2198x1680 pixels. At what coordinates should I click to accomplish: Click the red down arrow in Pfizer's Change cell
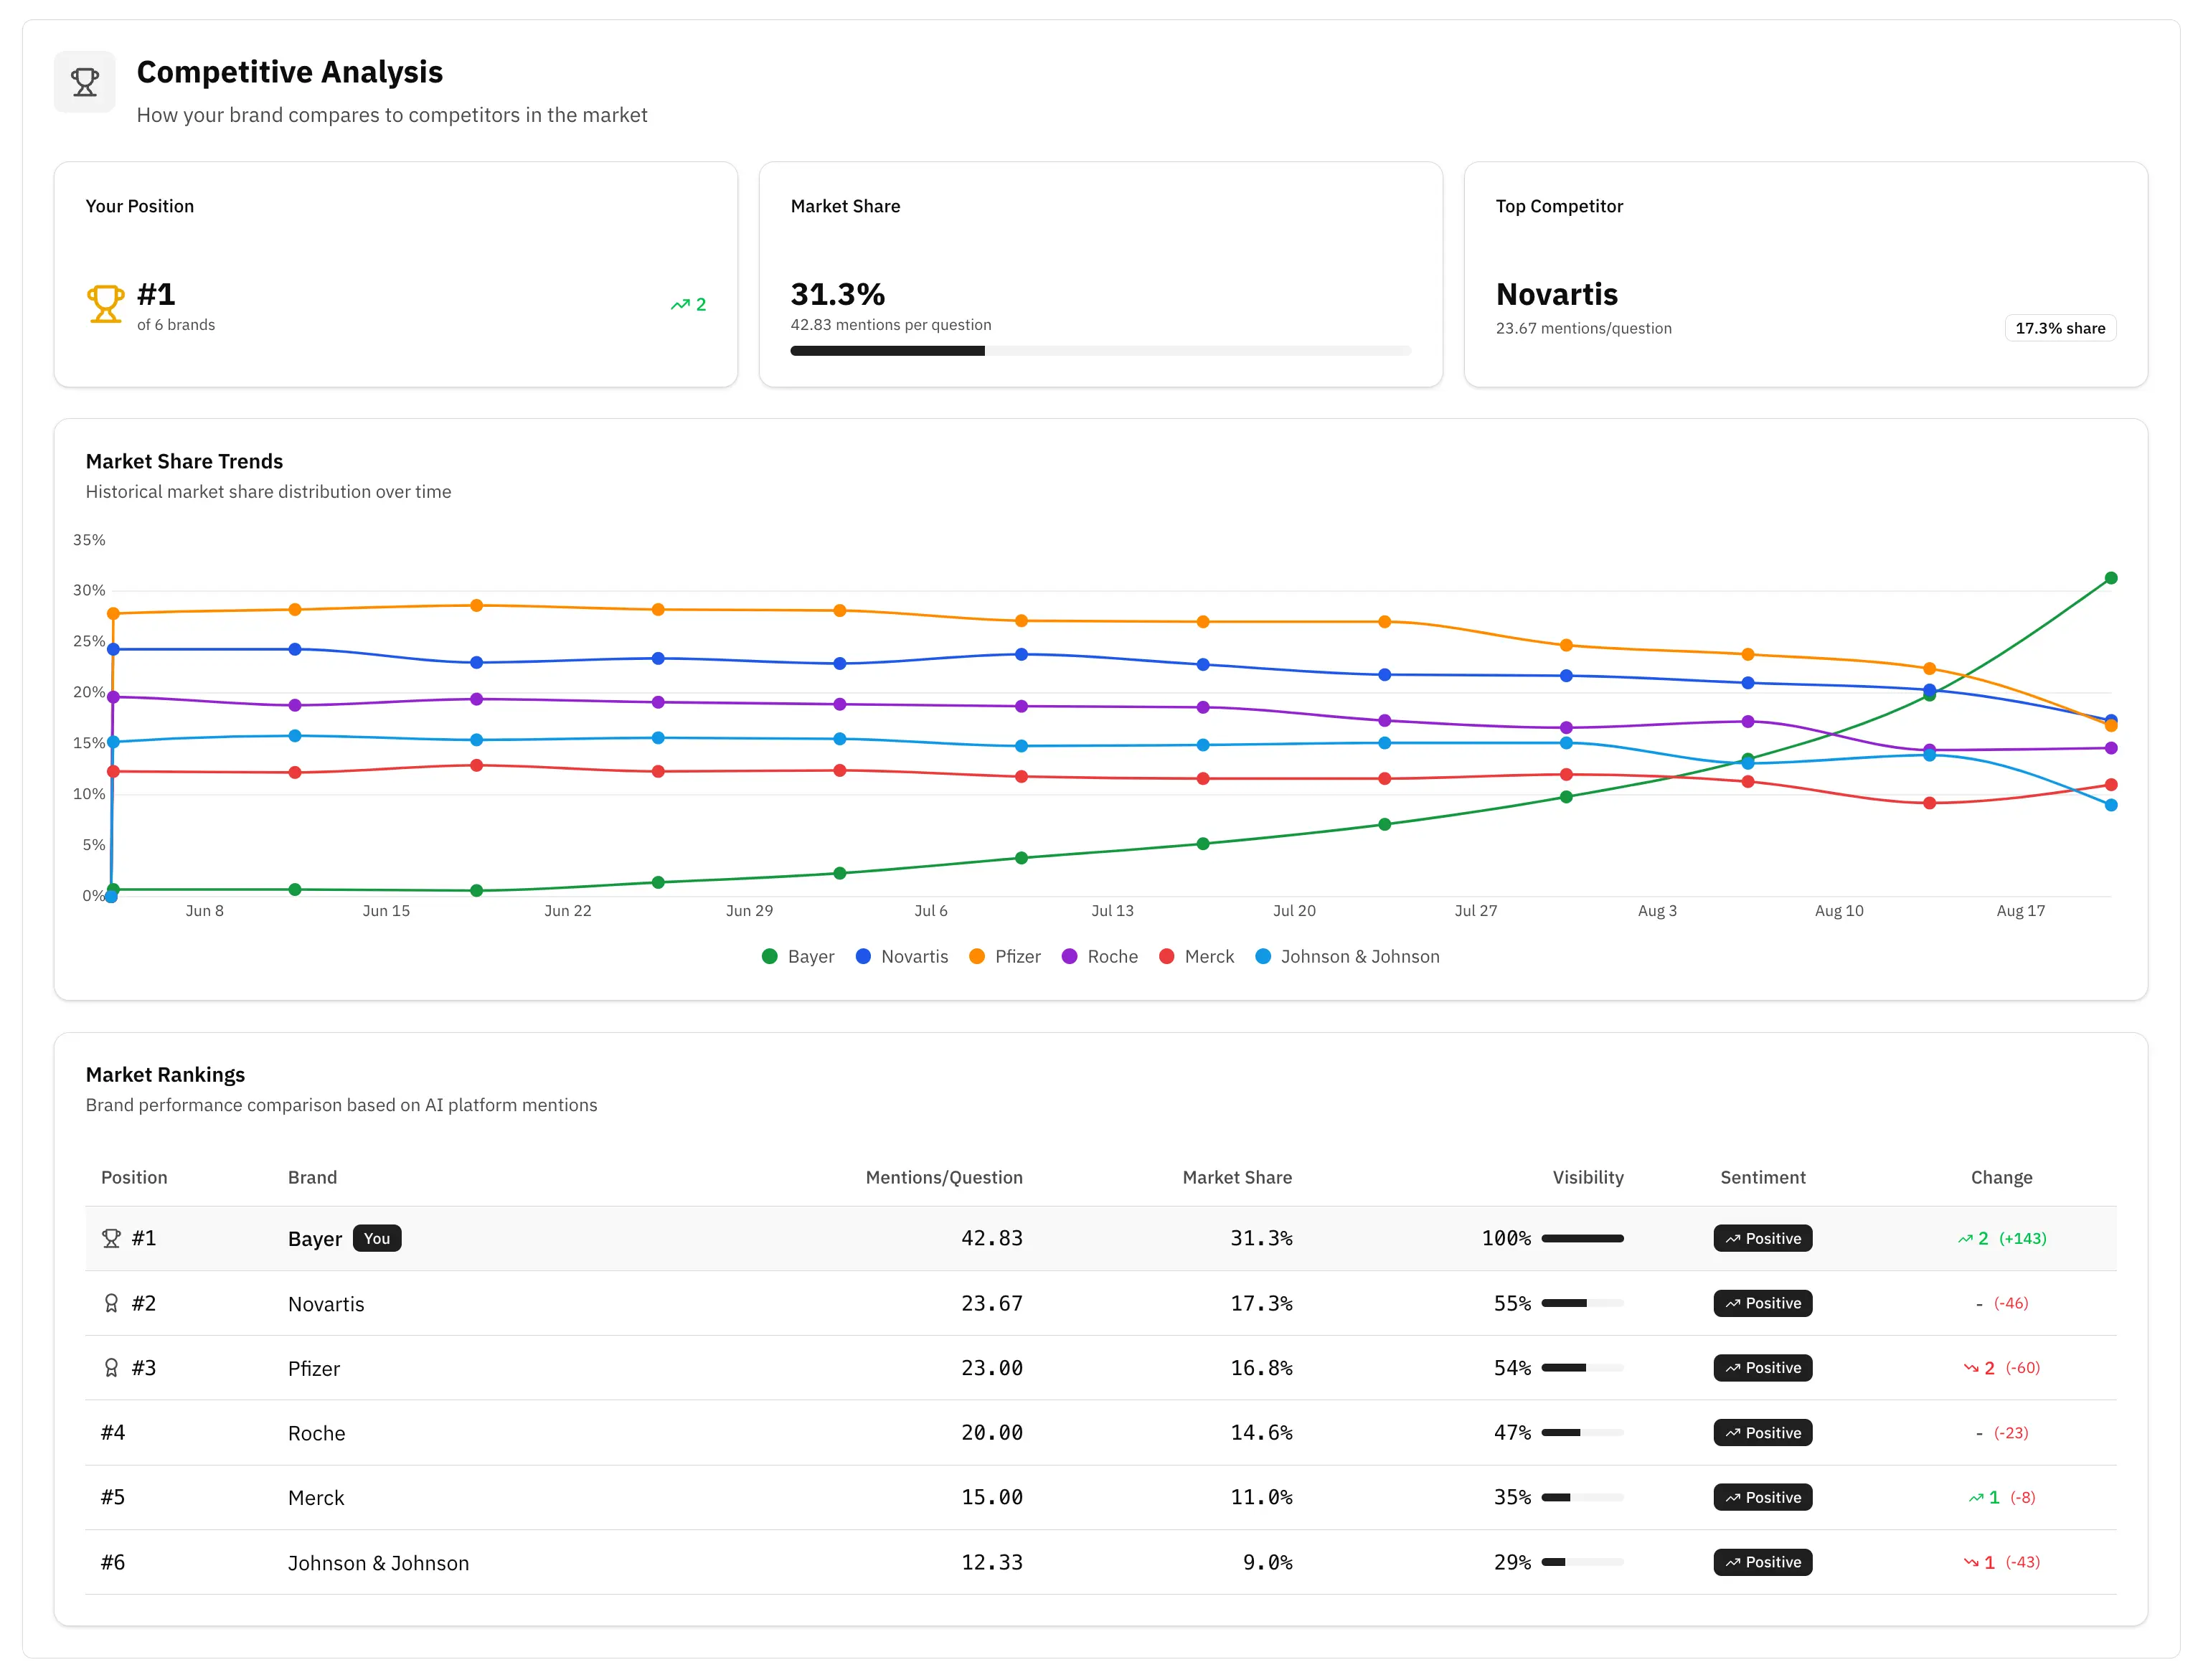click(x=1971, y=1368)
